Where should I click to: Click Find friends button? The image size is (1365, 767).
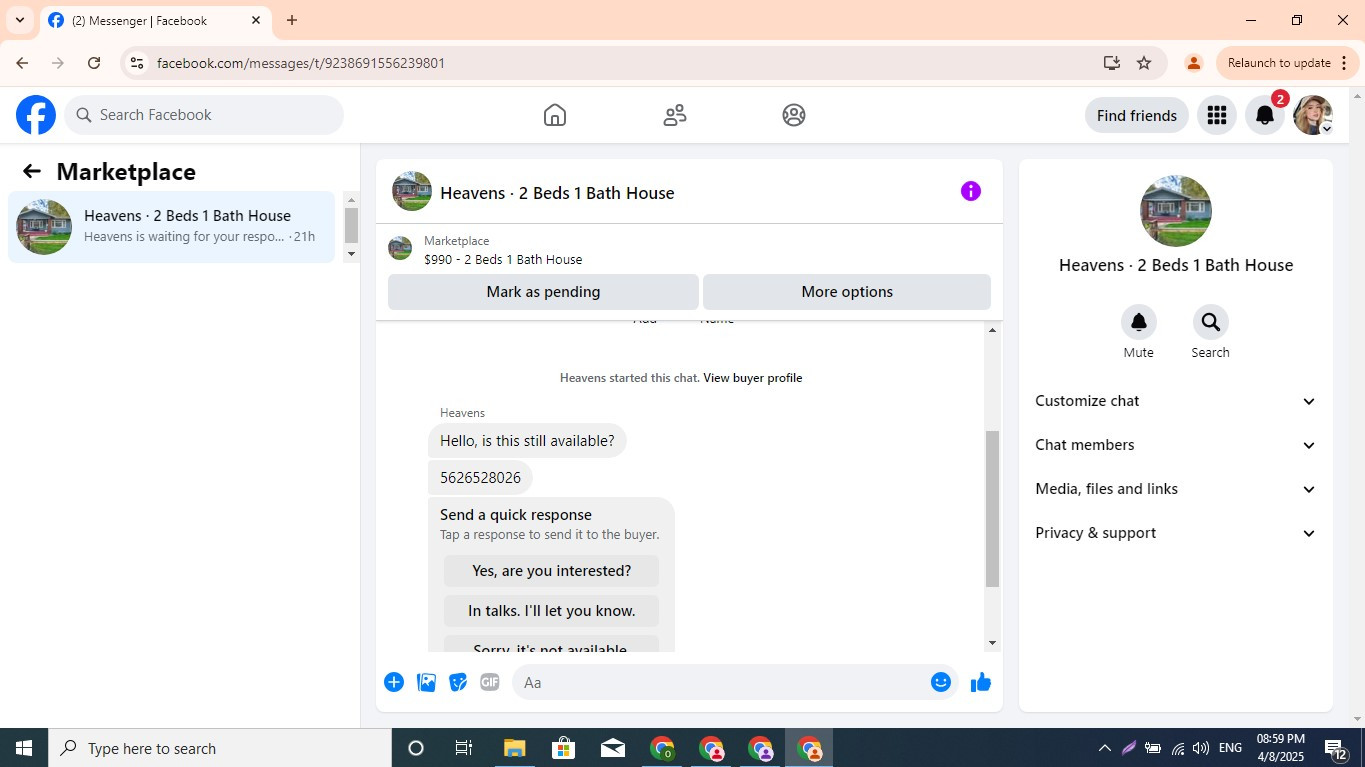click(1137, 115)
